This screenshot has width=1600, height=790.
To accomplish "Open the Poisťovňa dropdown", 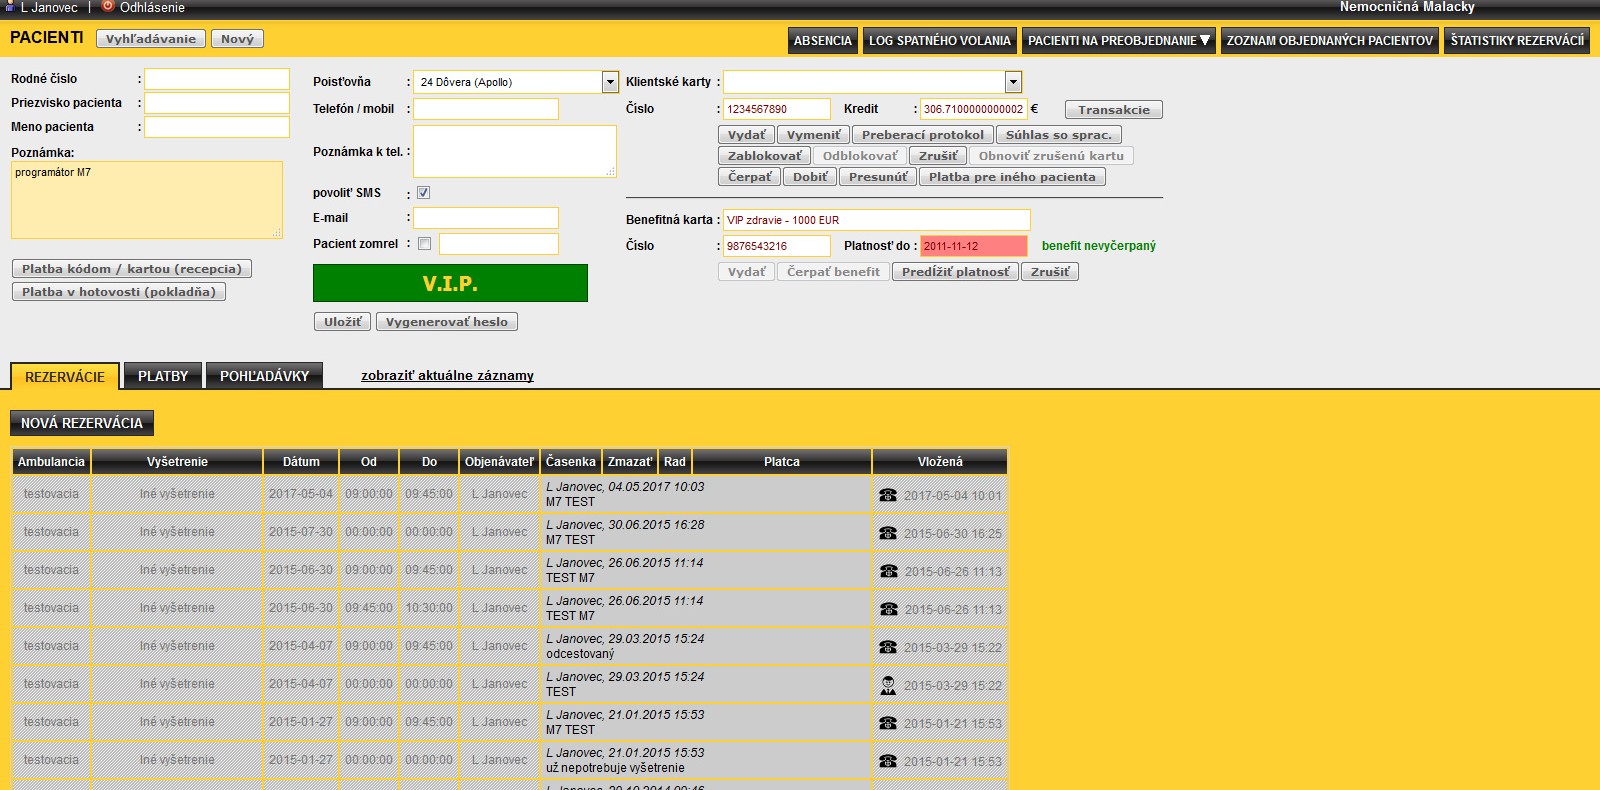I will (x=610, y=82).
